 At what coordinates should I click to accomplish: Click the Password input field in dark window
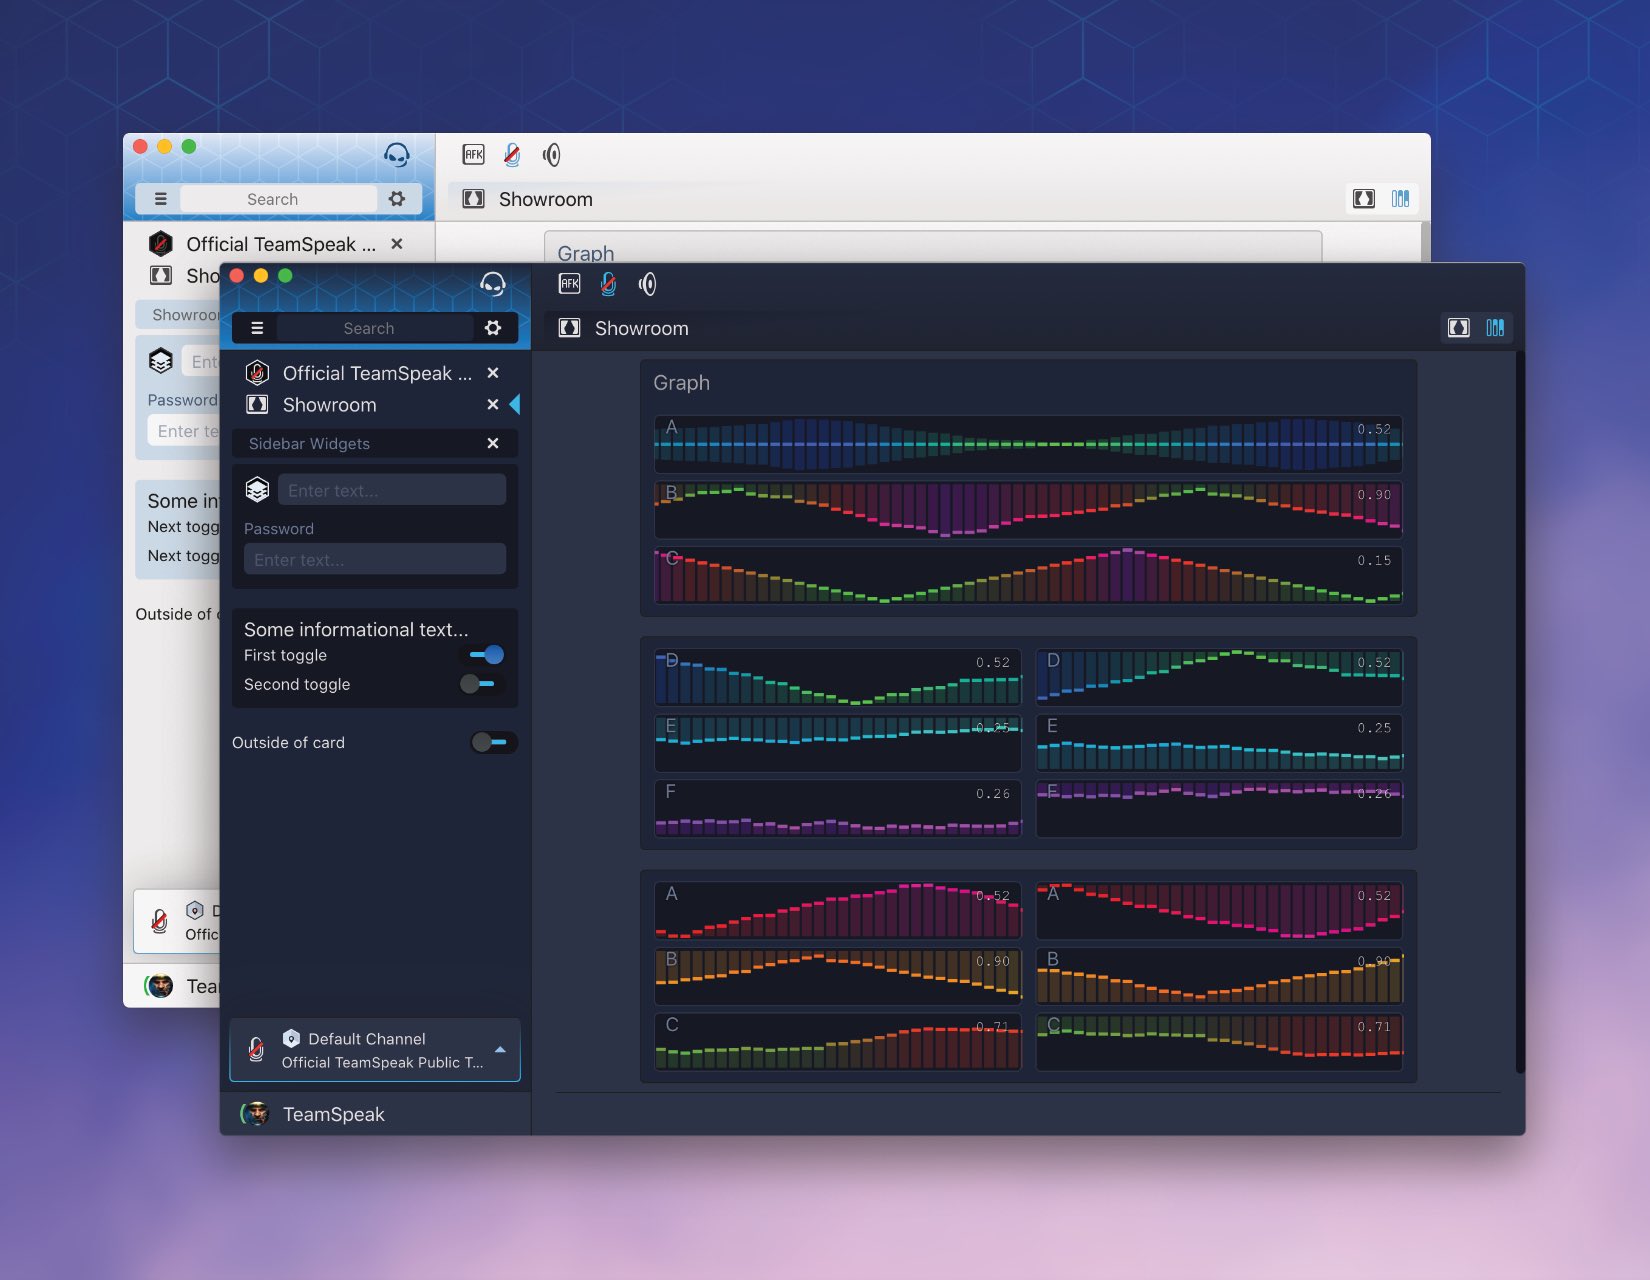[x=375, y=559]
